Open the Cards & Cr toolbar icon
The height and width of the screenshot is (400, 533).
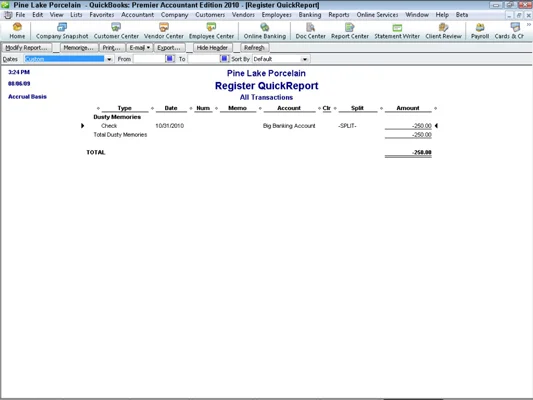tap(509, 31)
